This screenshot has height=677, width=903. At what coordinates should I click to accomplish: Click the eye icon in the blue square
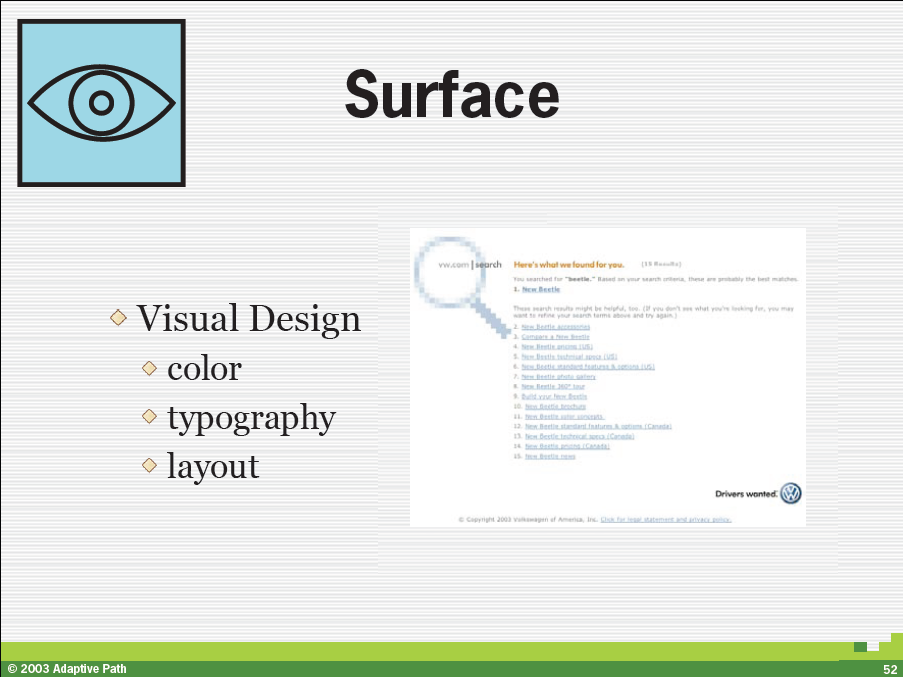[x=101, y=103]
